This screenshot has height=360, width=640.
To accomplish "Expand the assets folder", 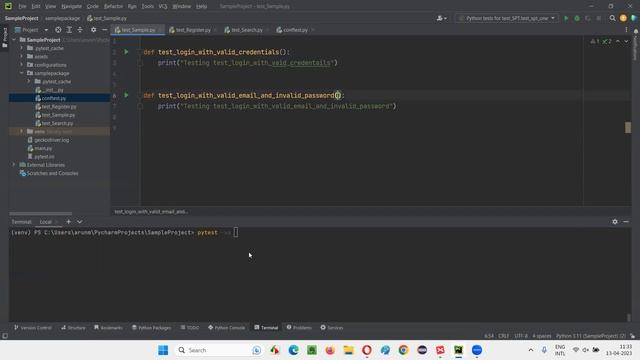I will (x=22, y=56).
